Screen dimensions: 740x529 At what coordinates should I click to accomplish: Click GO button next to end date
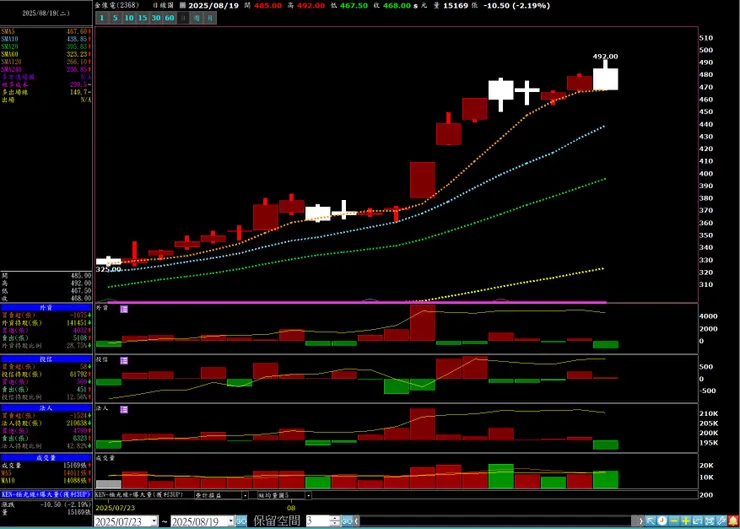point(241,521)
